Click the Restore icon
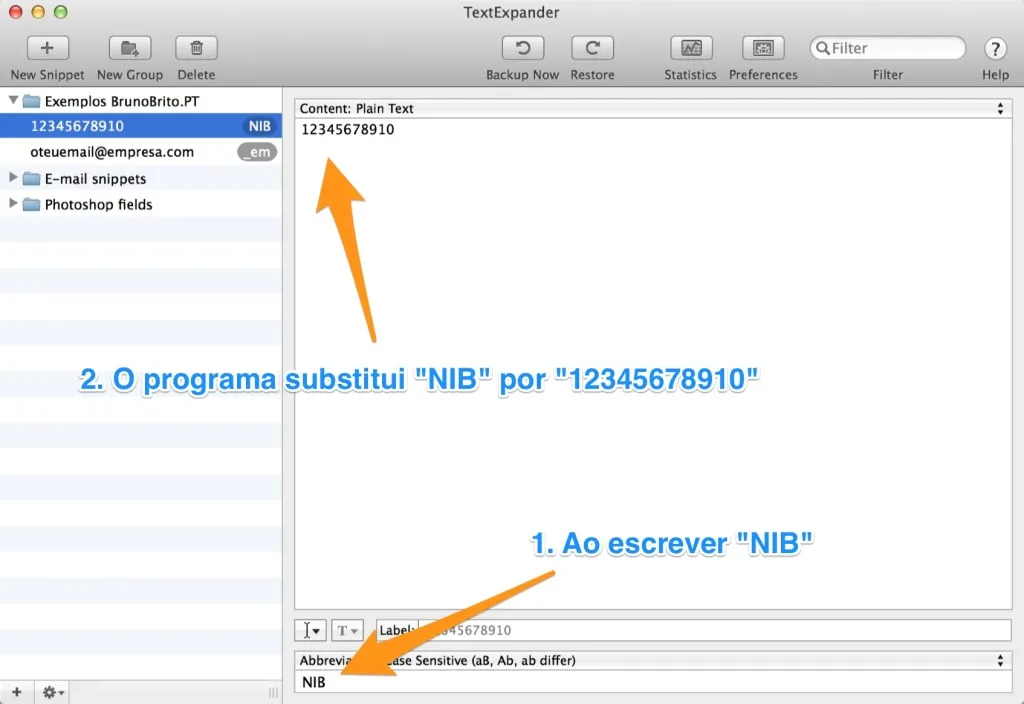This screenshot has height=704, width=1024. [592, 48]
